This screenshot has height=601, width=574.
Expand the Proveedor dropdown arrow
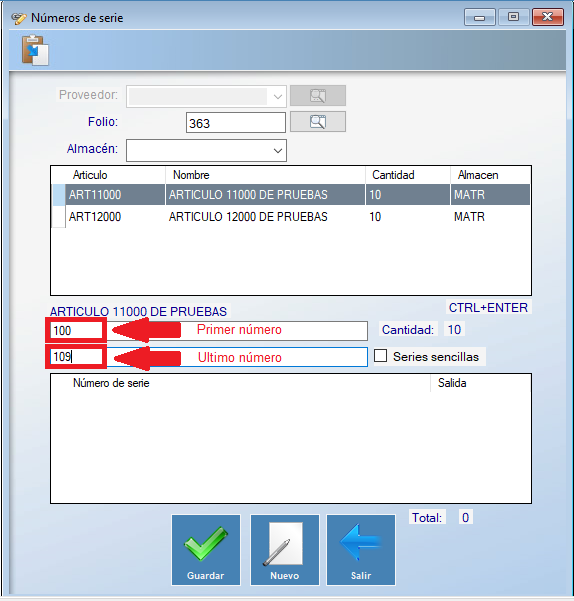pyautogui.click(x=278, y=97)
